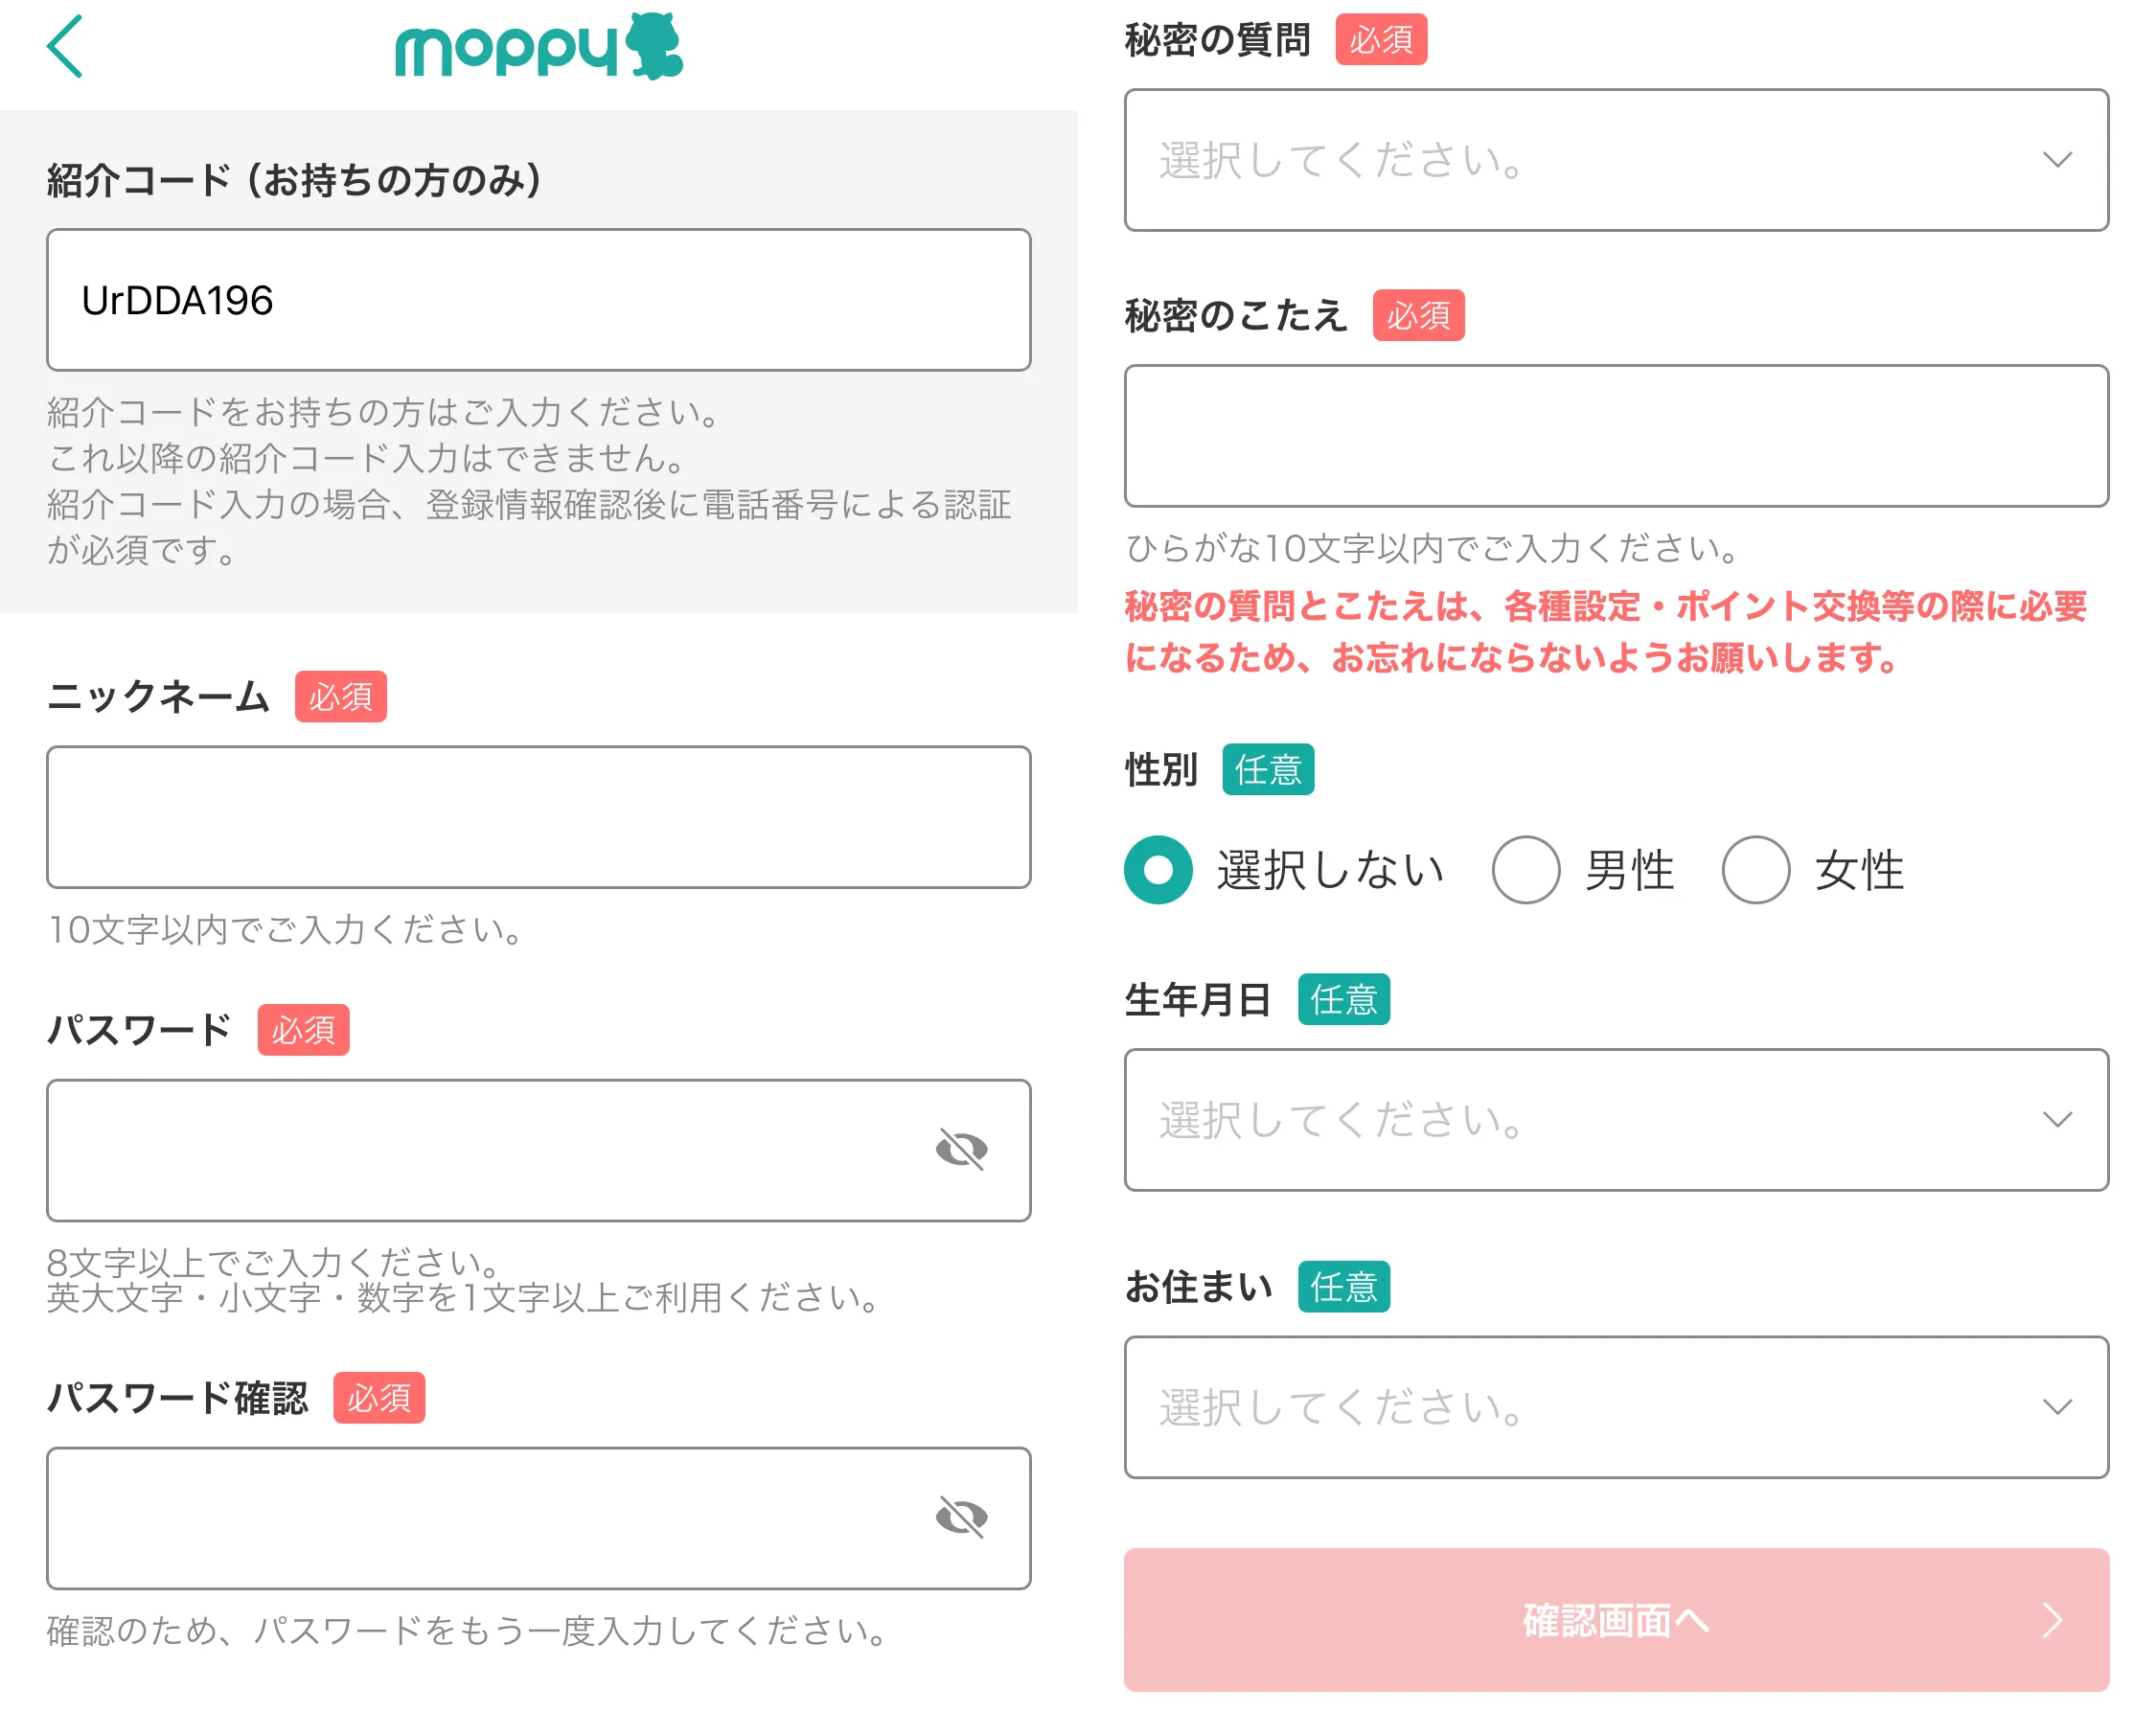Open the 生年月日 dropdown
The width and height of the screenshot is (2156, 1712).
click(x=1616, y=1119)
